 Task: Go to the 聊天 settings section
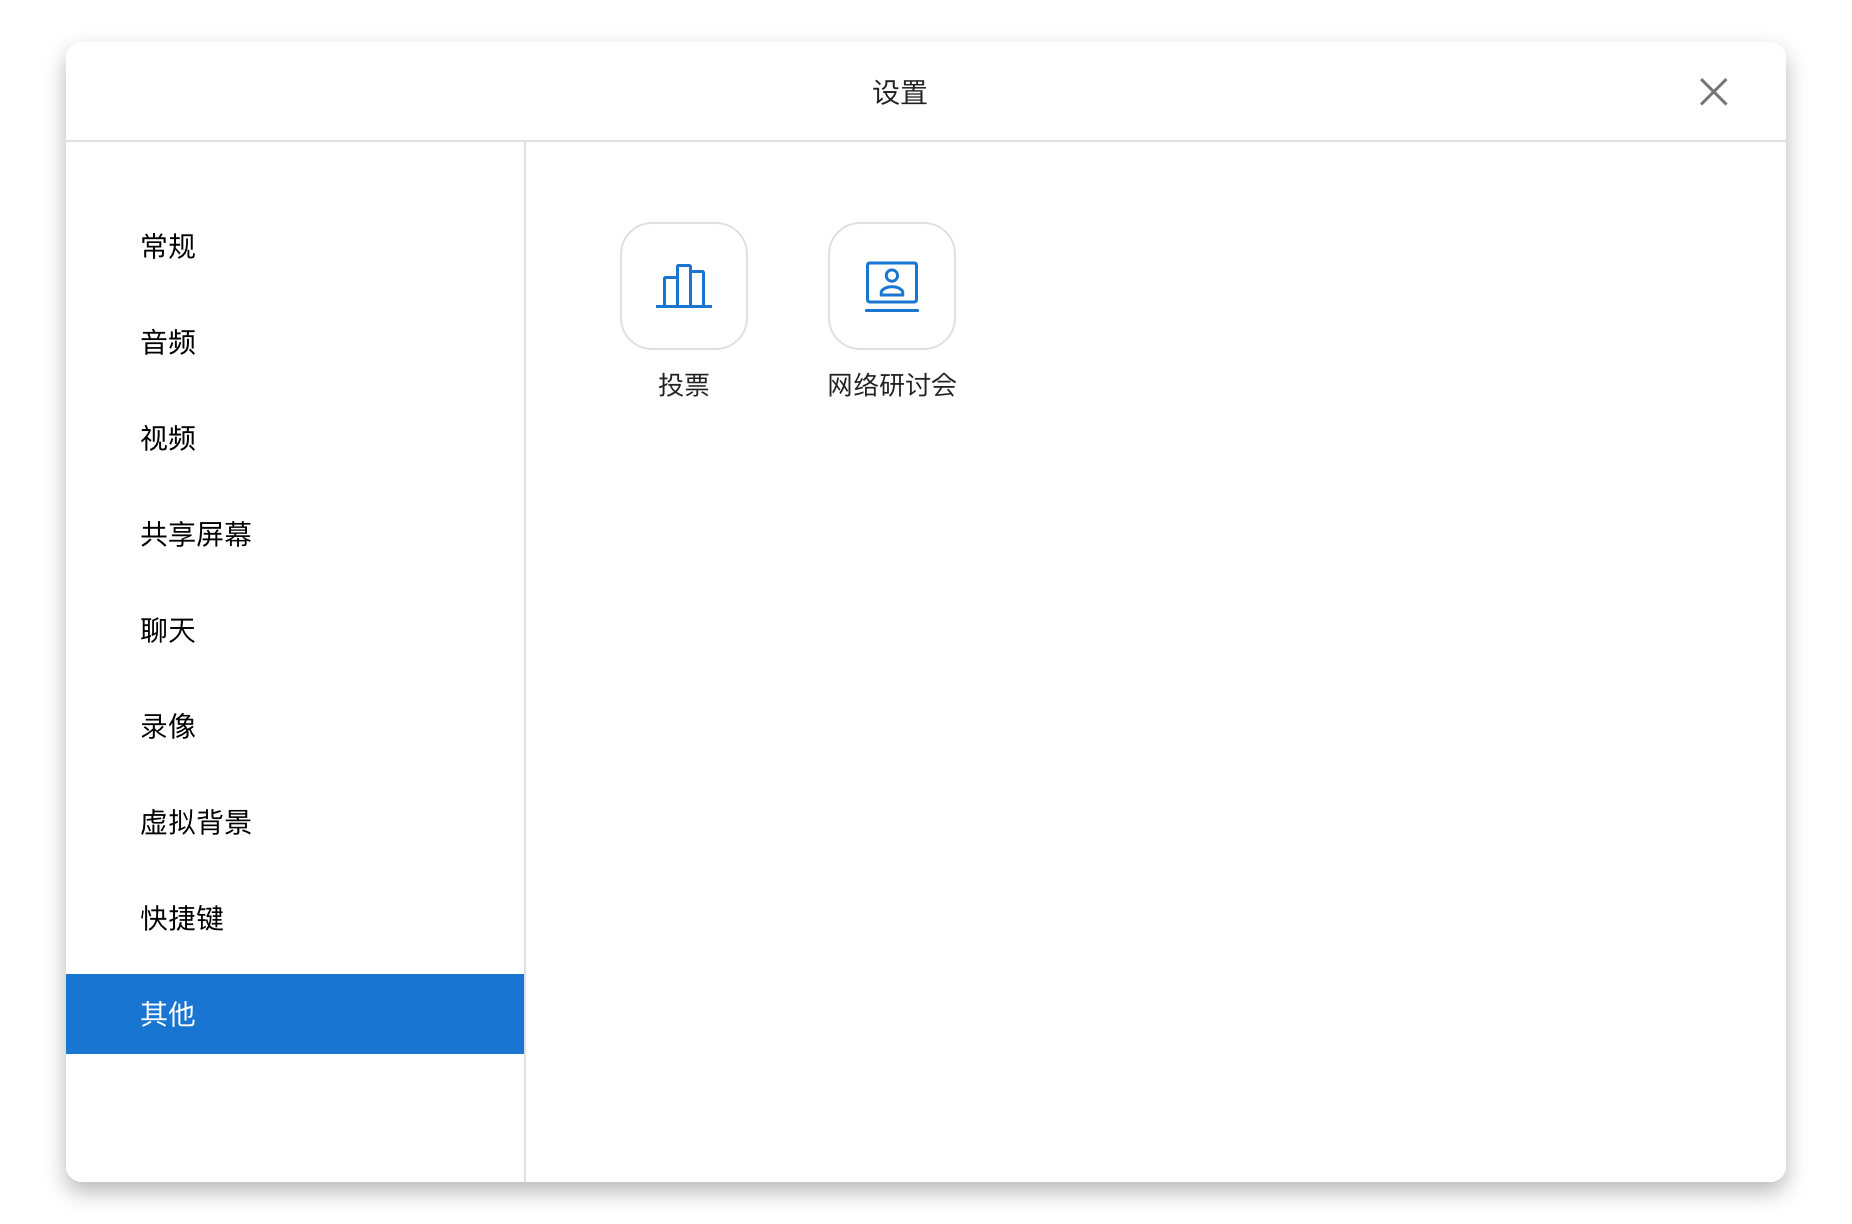[x=295, y=630]
